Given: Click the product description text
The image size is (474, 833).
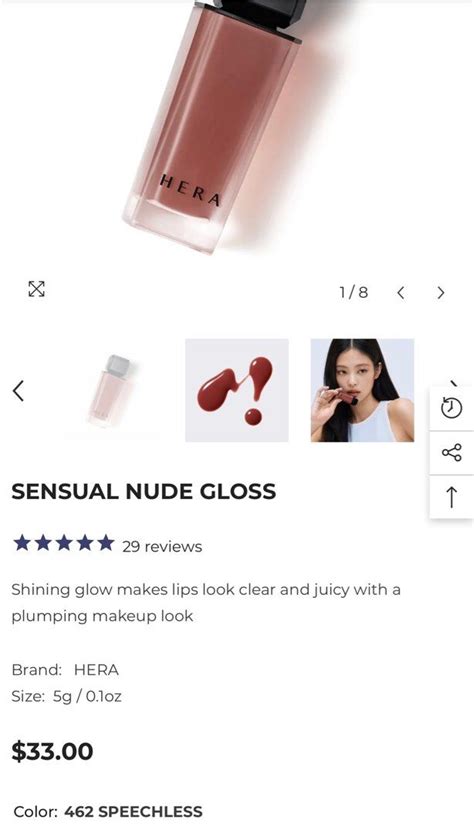Looking at the screenshot, I should (206, 603).
